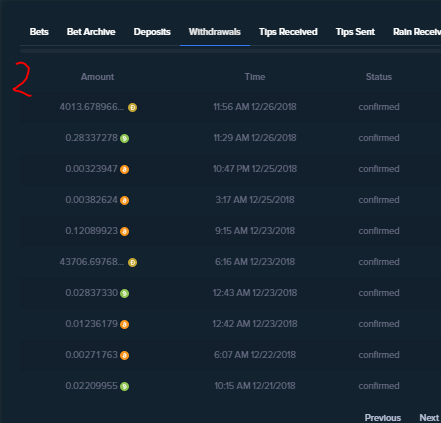Click time 12:43 AM 12/23/2018
Screen dimensions: 441x423
coord(255,293)
